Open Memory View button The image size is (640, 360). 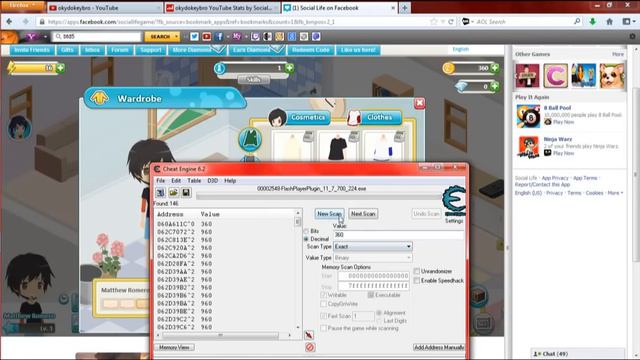(174, 347)
